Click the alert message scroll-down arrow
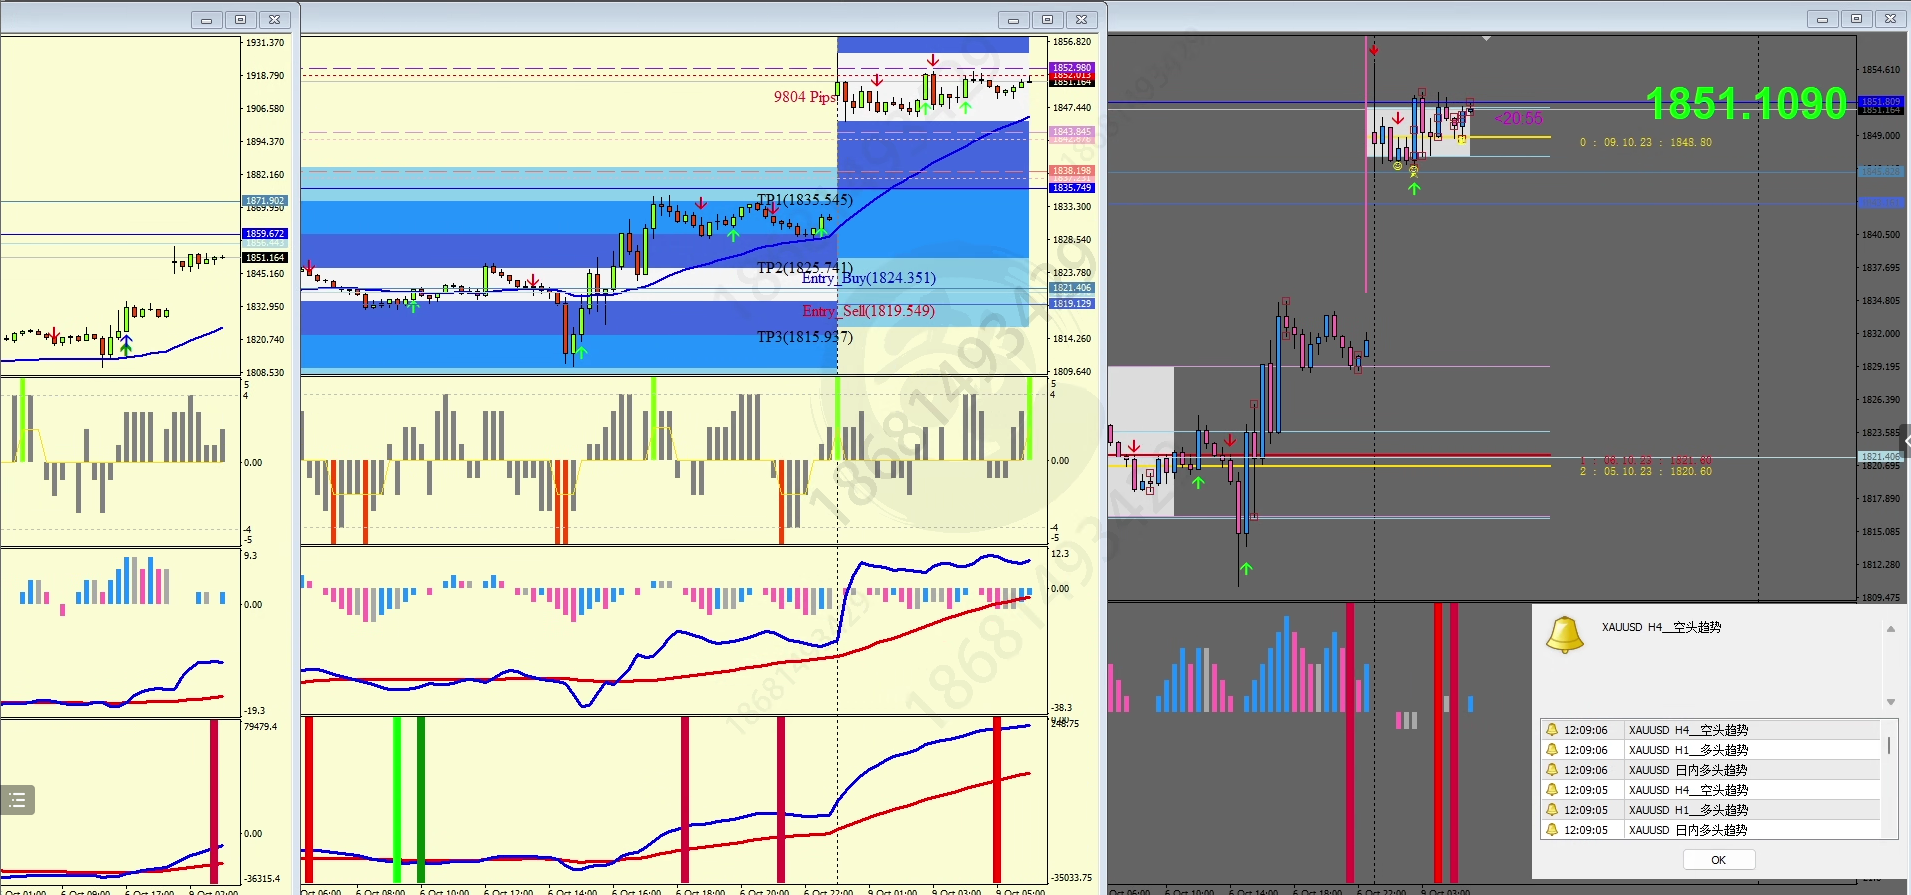The width and height of the screenshot is (1911, 895). click(x=1890, y=702)
